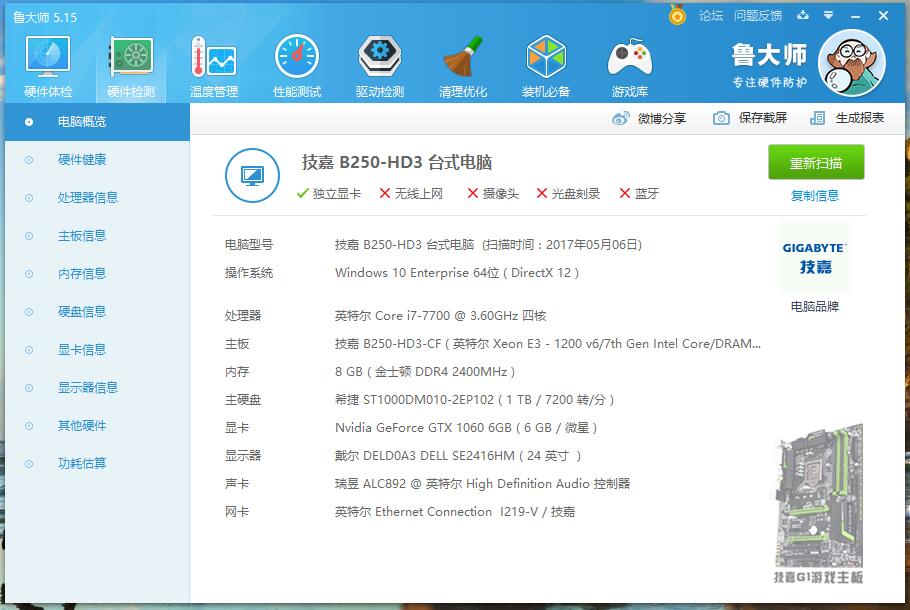This screenshot has height=610, width=910.
Task: Open the title bar dropdown menu arrow
Action: 829,16
